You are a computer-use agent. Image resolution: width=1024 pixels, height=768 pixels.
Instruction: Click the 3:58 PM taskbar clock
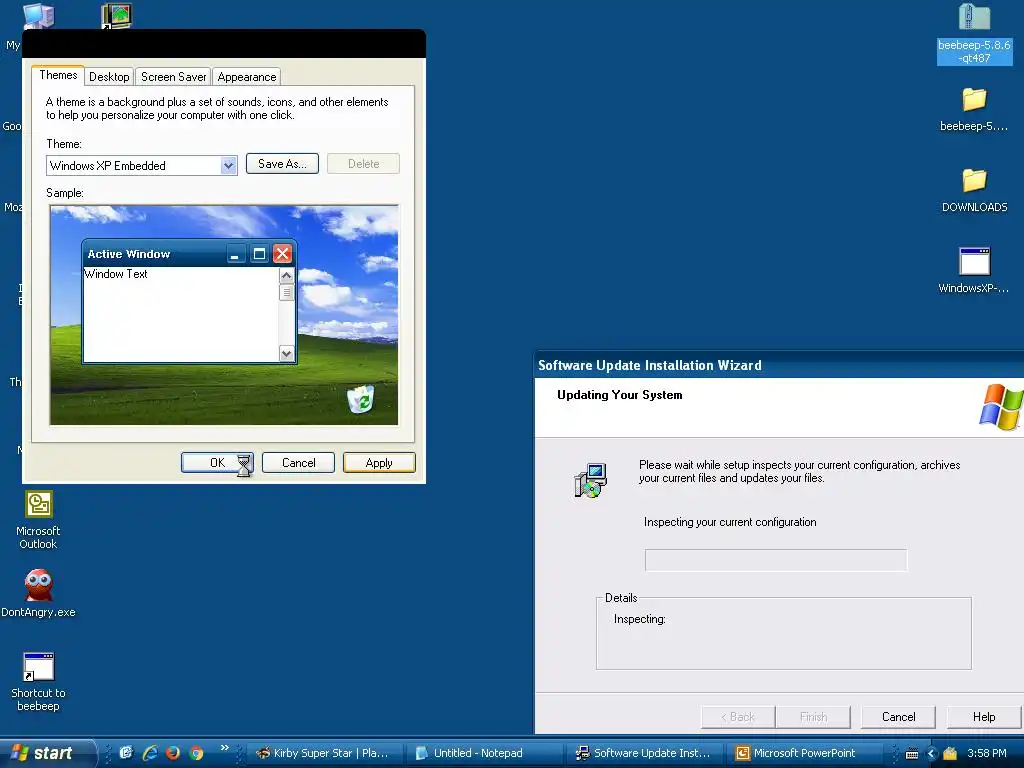(987, 753)
